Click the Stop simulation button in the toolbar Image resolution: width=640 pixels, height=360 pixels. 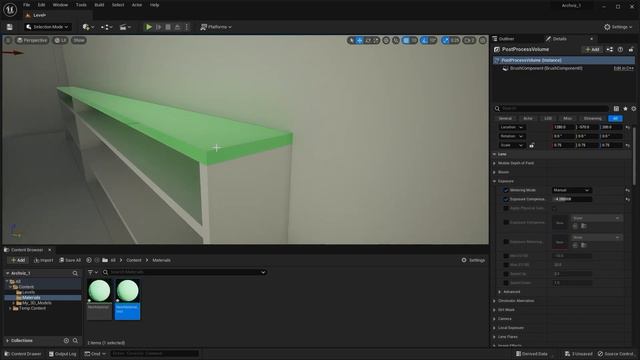tap(168, 27)
